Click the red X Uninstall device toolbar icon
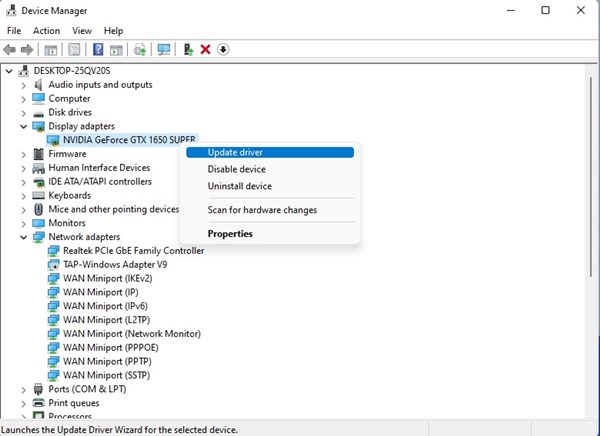This screenshot has height=436, width=600. click(x=205, y=49)
